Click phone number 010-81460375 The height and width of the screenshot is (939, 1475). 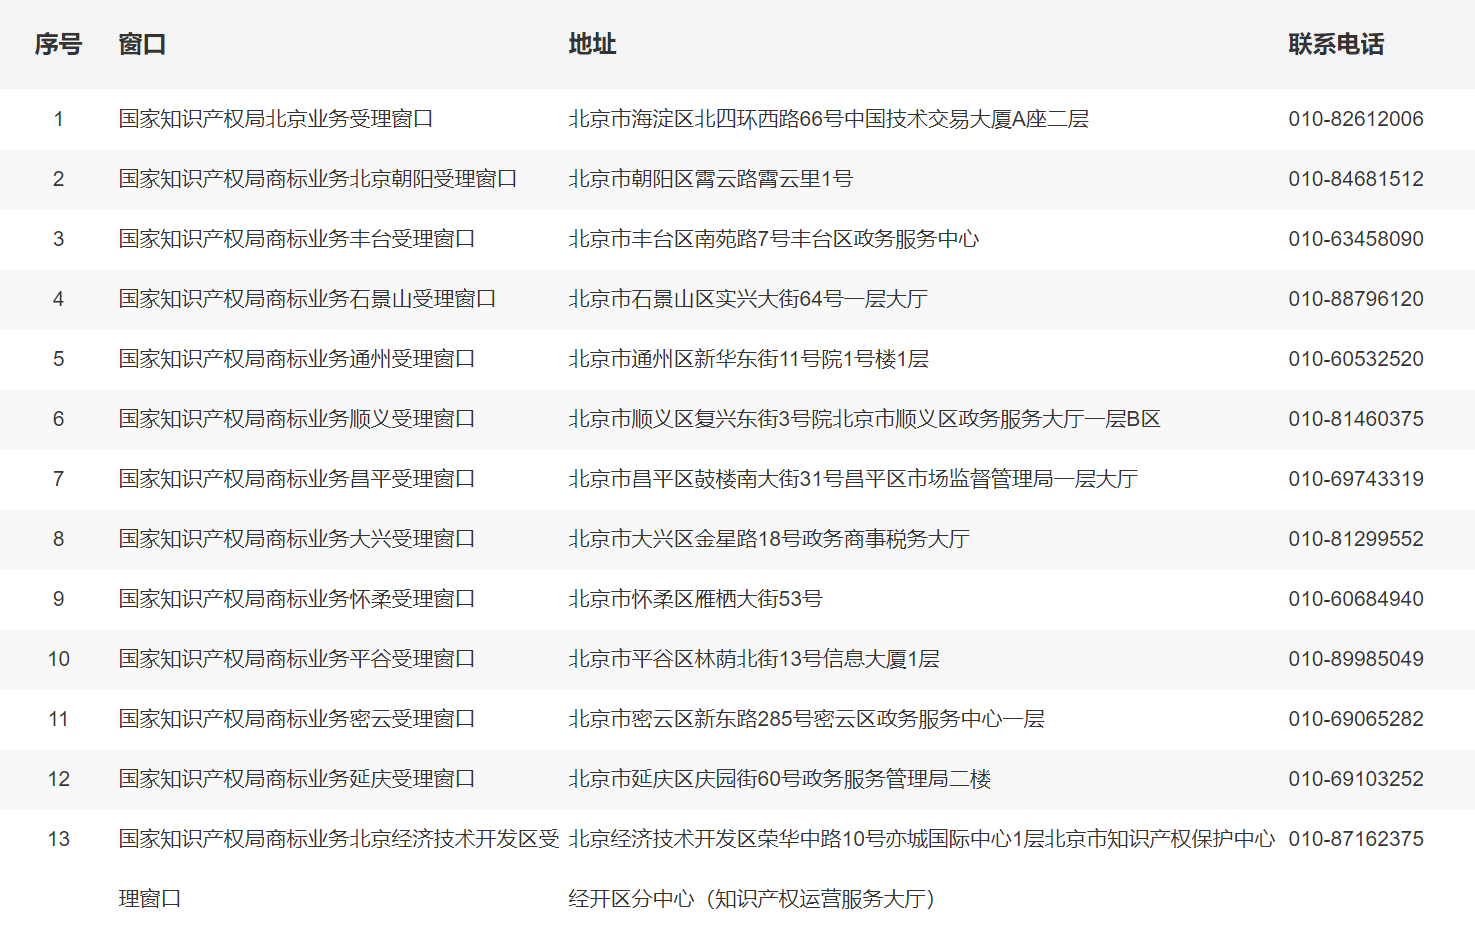tap(1356, 419)
